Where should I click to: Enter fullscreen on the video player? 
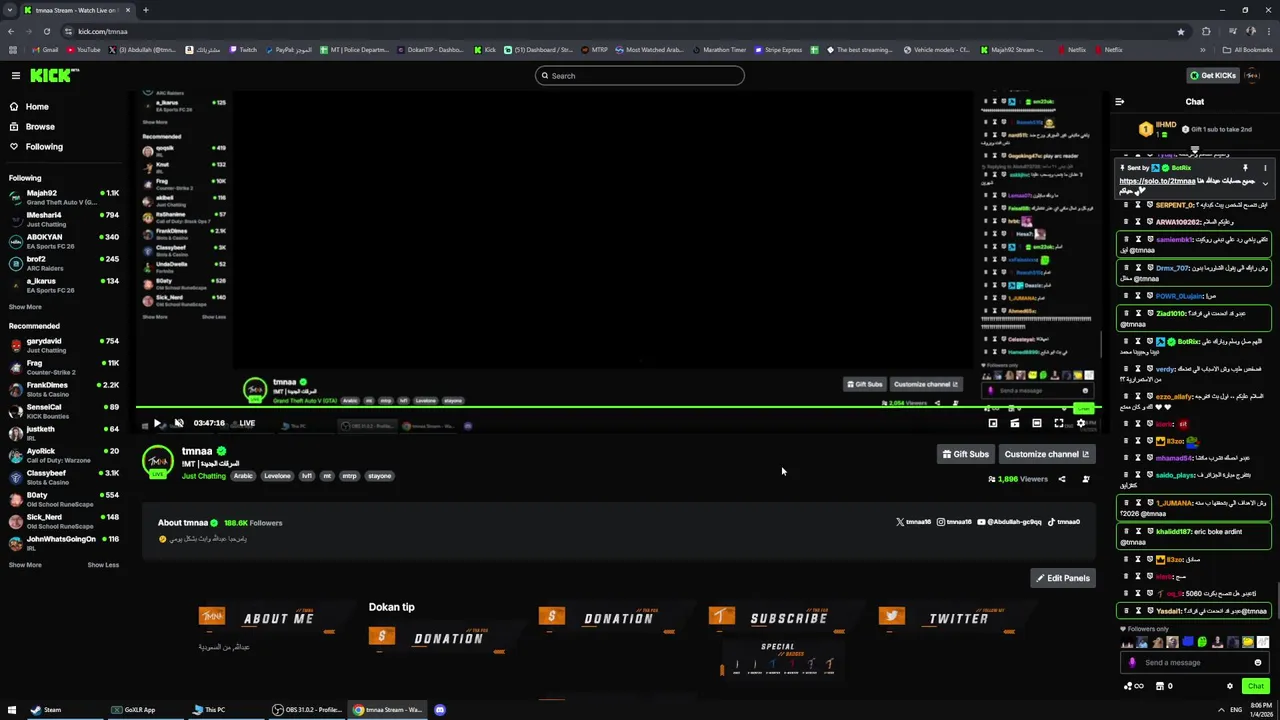[1059, 424]
